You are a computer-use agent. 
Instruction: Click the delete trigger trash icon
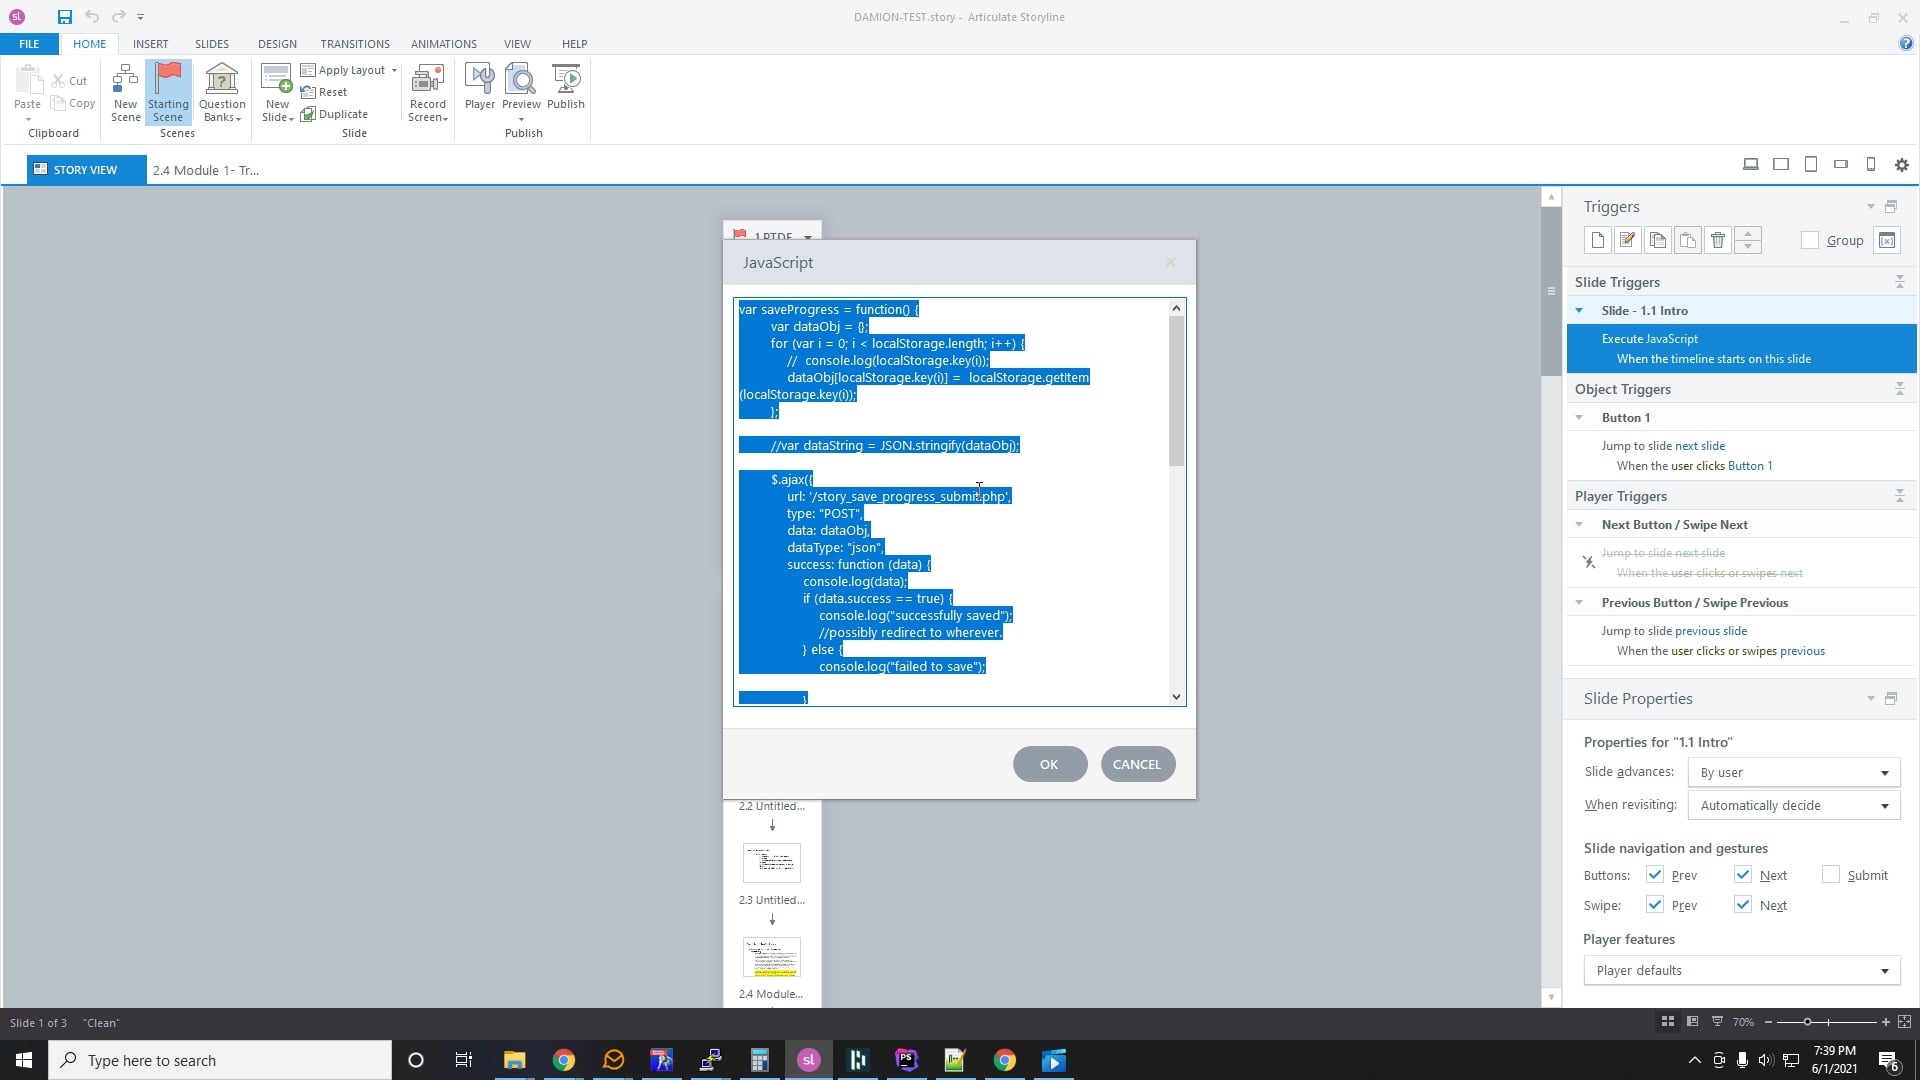coord(1717,240)
